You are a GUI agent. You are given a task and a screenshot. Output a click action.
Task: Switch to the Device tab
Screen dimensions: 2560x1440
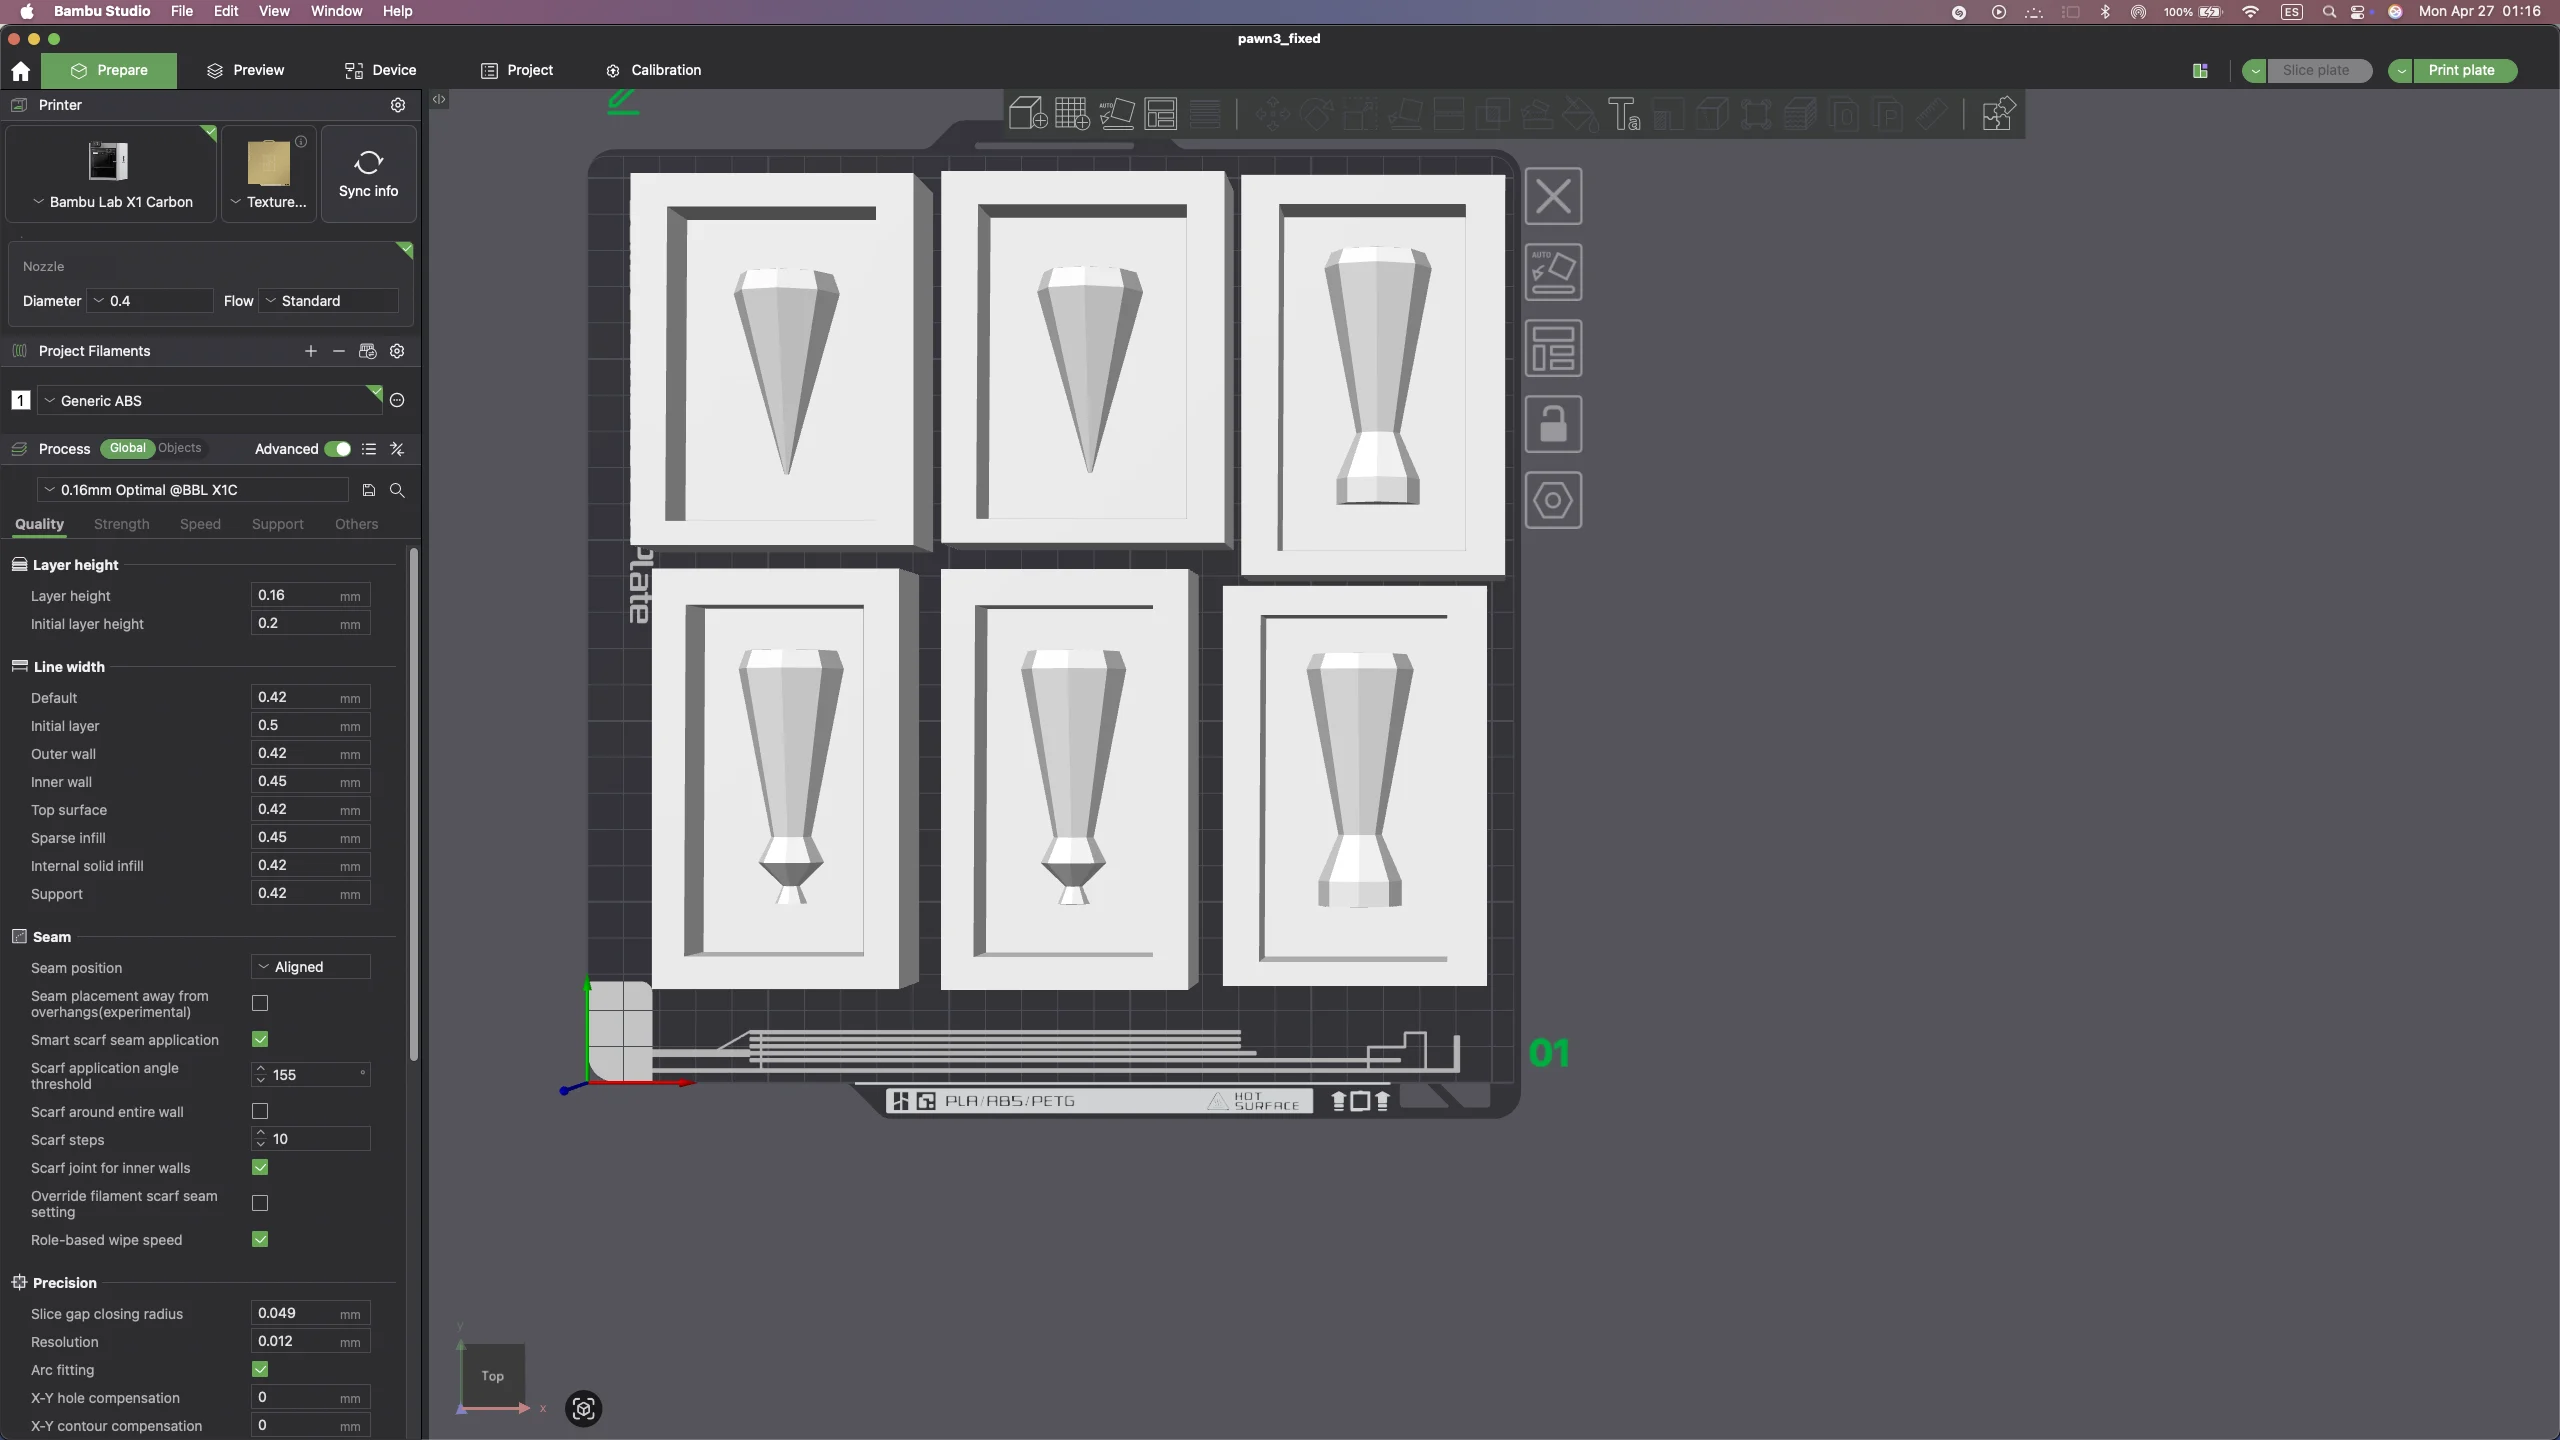coord(381,70)
